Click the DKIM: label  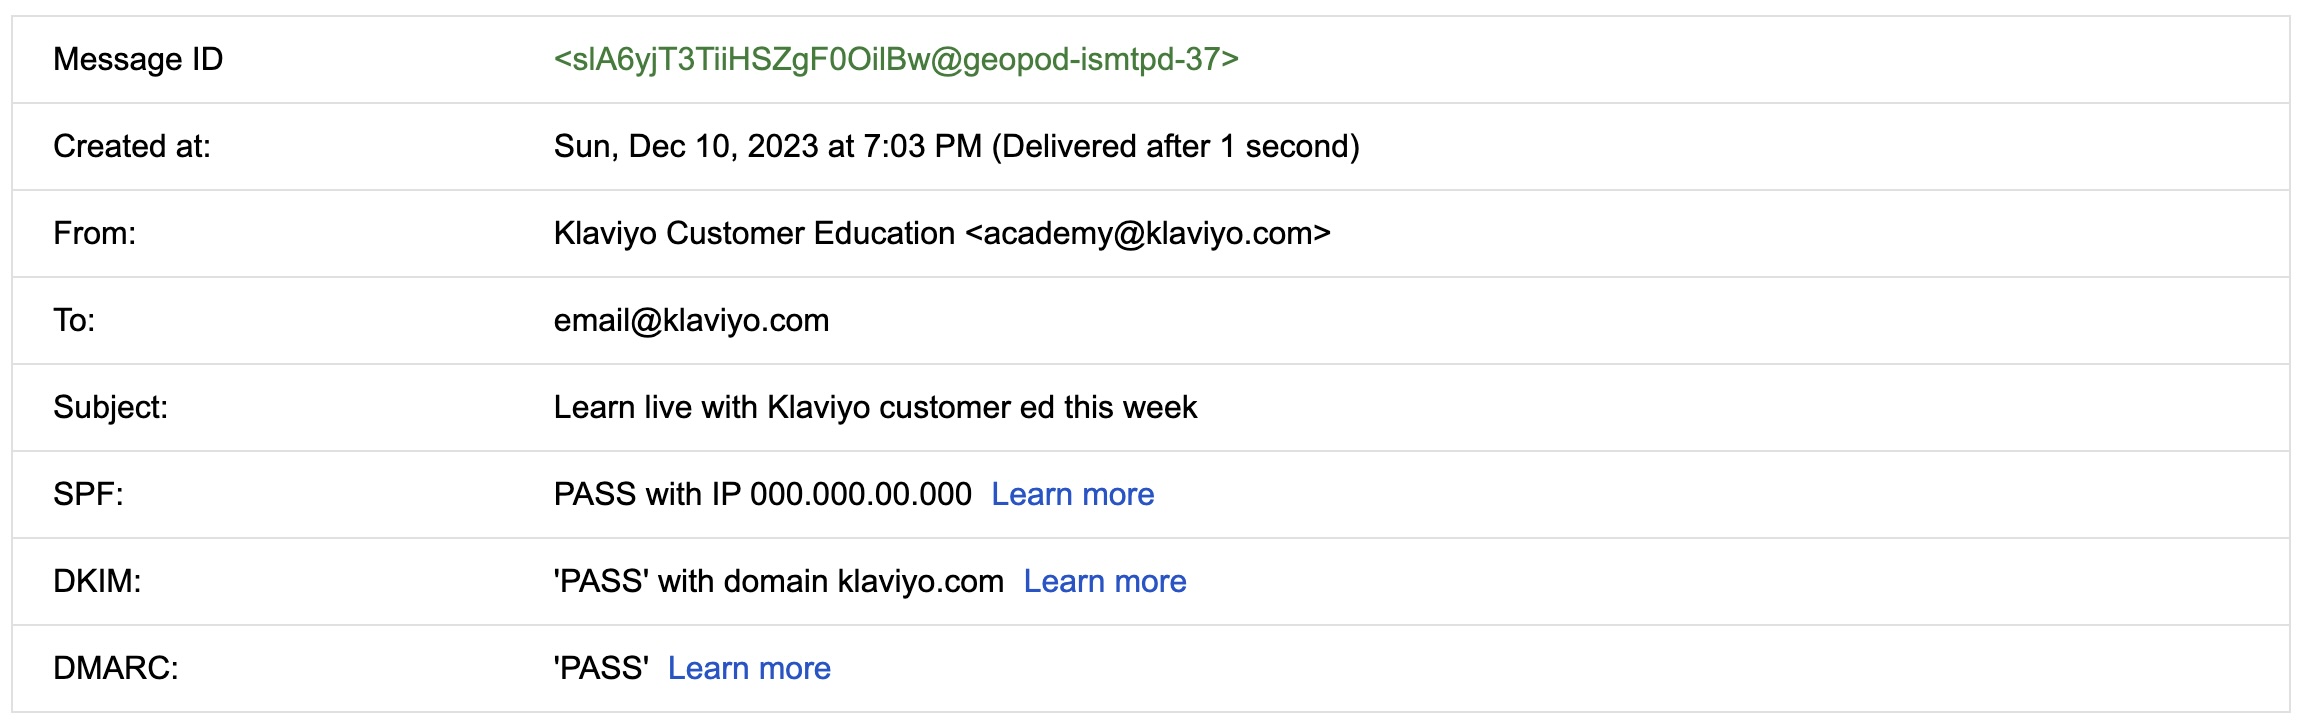tap(97, 581)
